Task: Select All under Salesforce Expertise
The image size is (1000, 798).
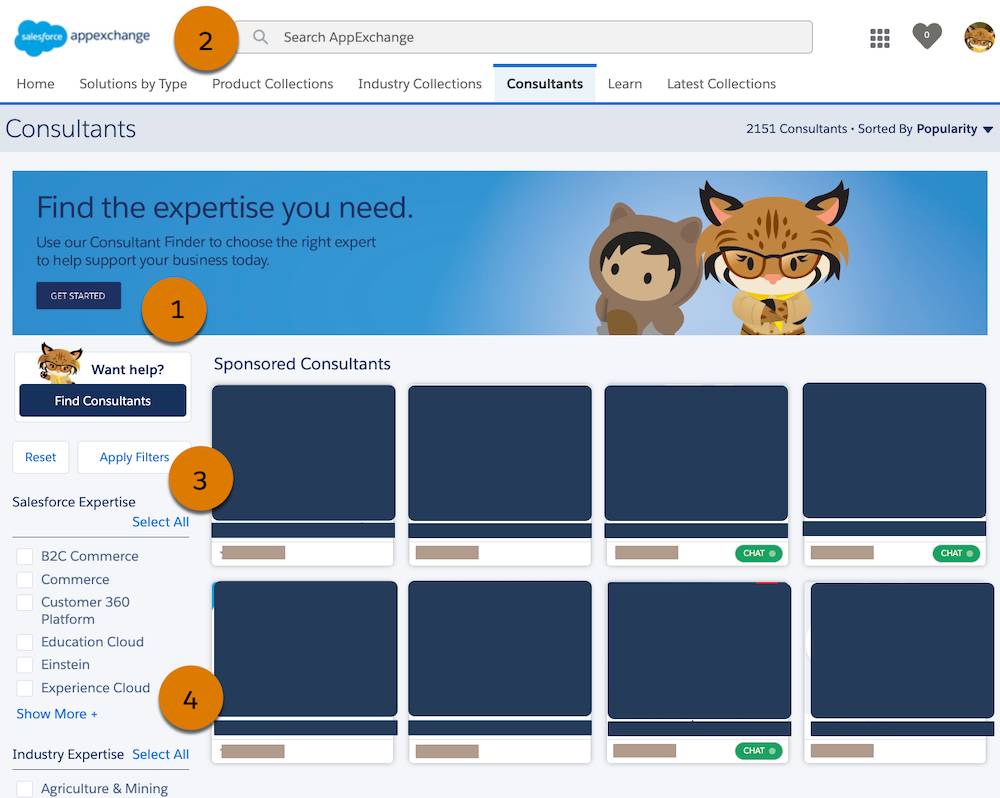Action: click(160, 522)
